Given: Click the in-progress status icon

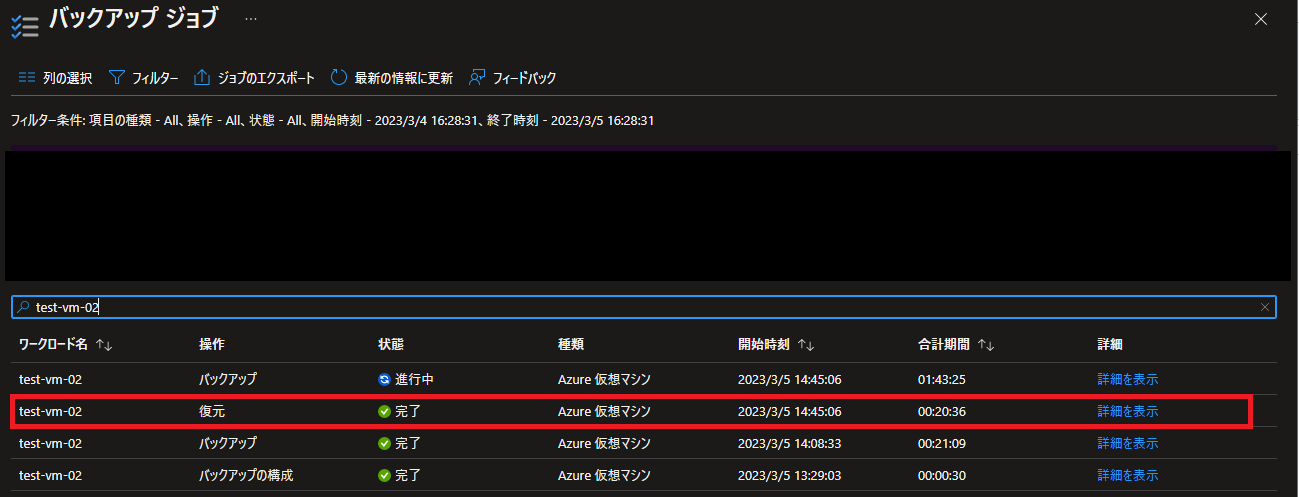Looking at the screenshot, I should point(384,380).
